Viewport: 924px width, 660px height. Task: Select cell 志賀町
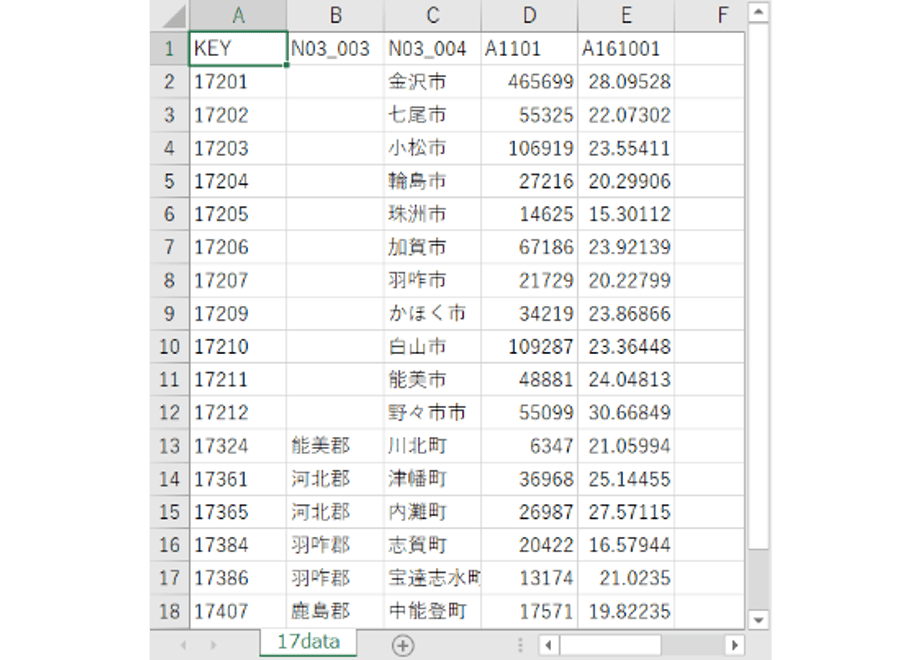433,545
